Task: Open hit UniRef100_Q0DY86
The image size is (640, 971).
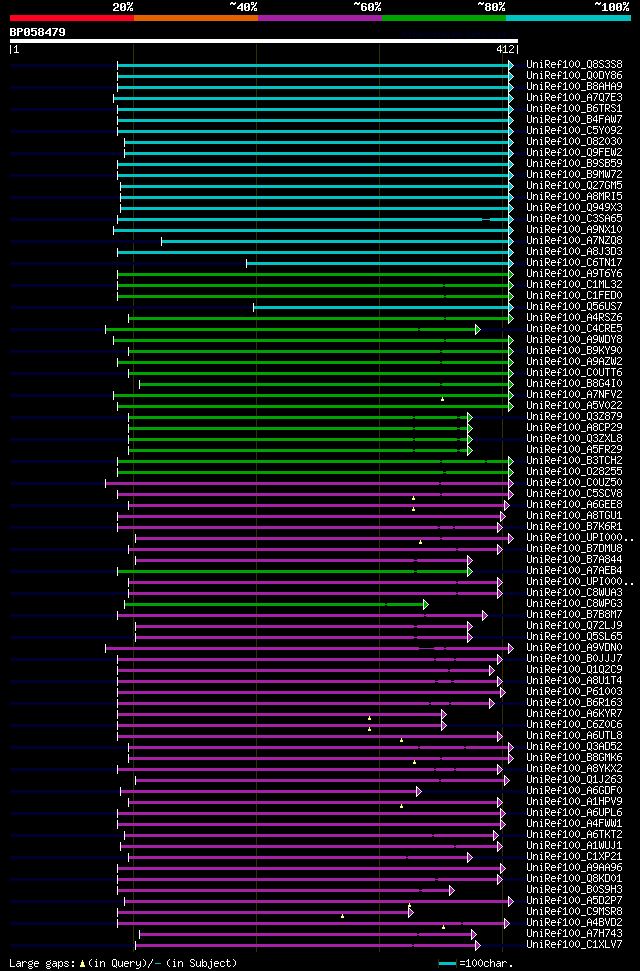Action: pyautogui.click(x=574, y=76)
